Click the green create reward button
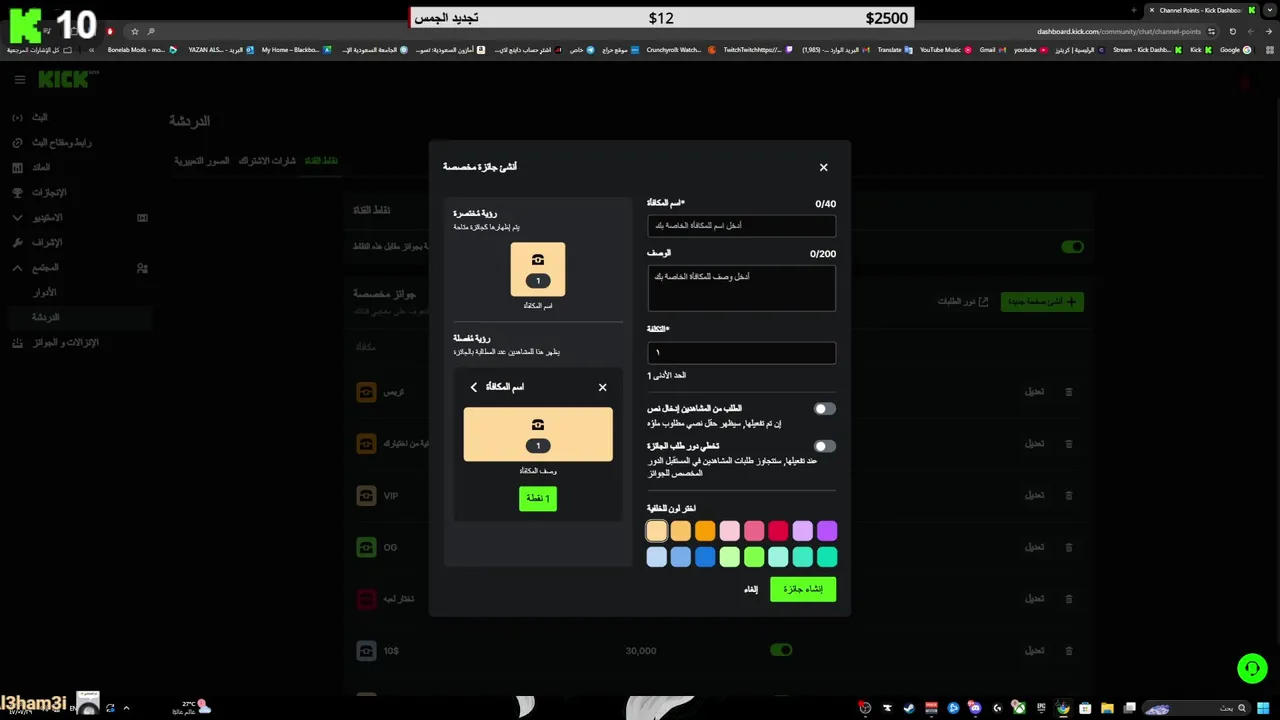 [x=803, y=589]
